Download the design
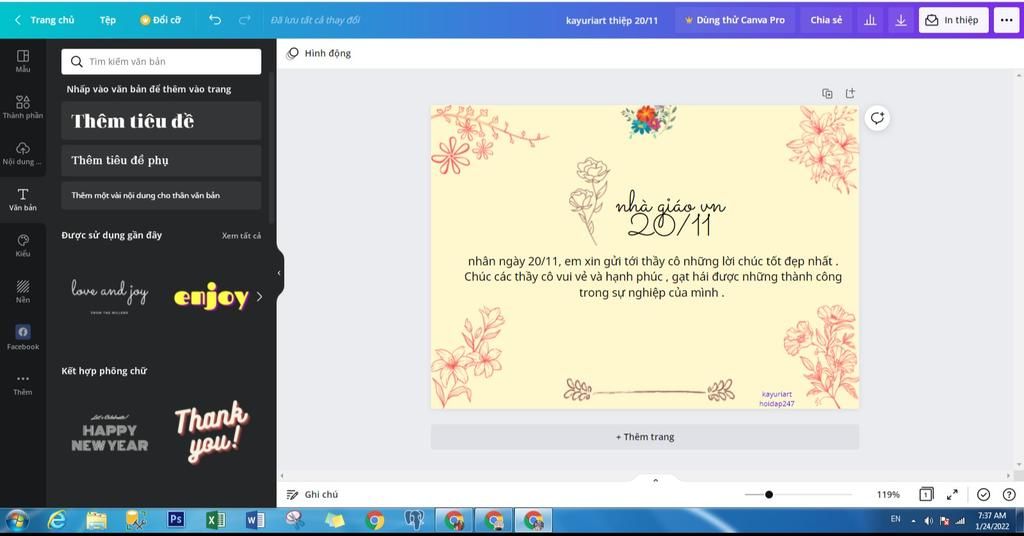 (901, 20)
